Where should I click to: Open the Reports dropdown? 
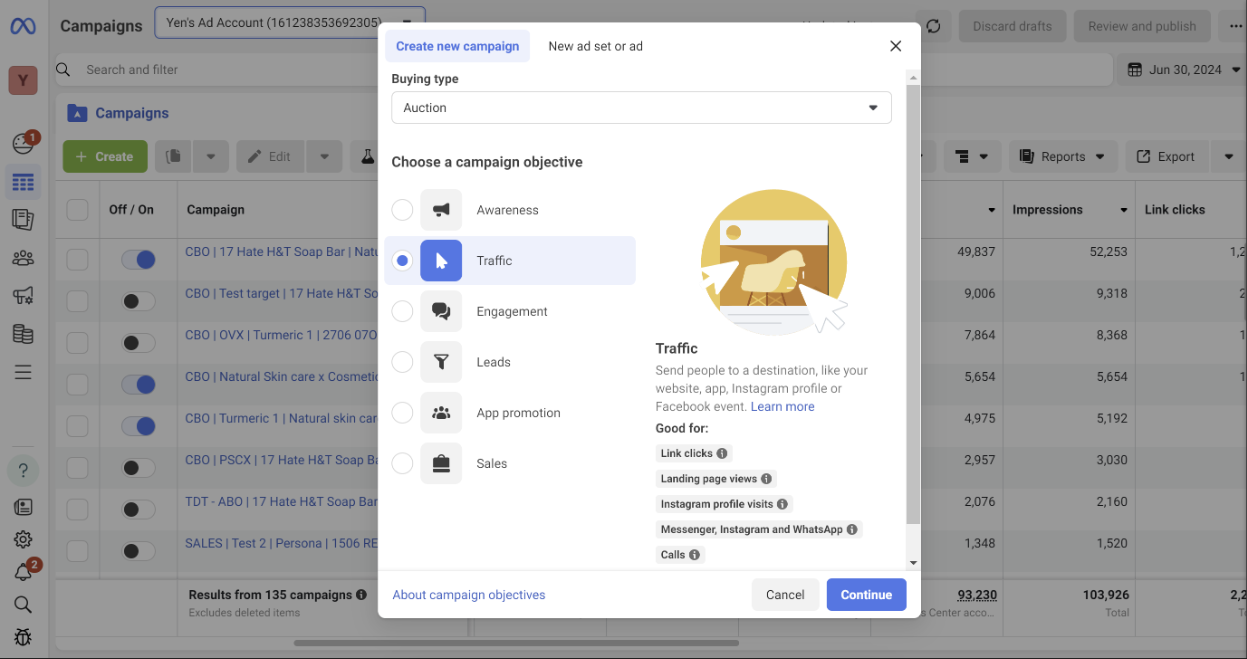(x=1062, y=156)
